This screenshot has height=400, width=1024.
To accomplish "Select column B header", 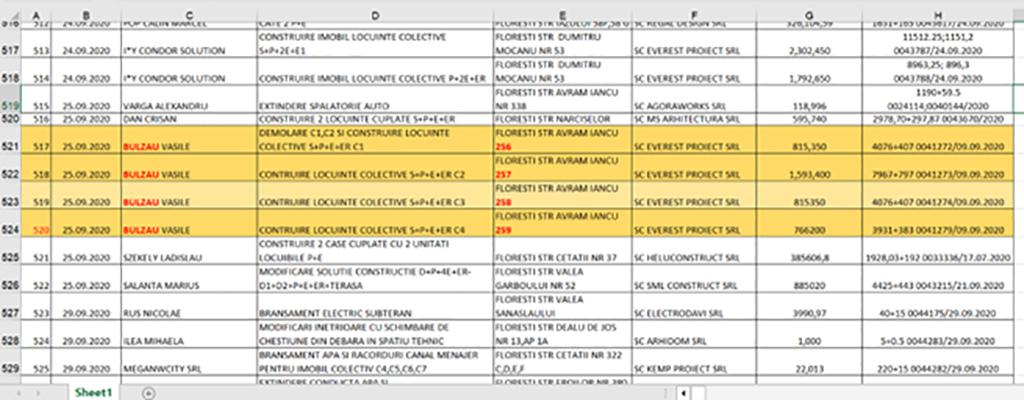I will [x=85, y=15].
